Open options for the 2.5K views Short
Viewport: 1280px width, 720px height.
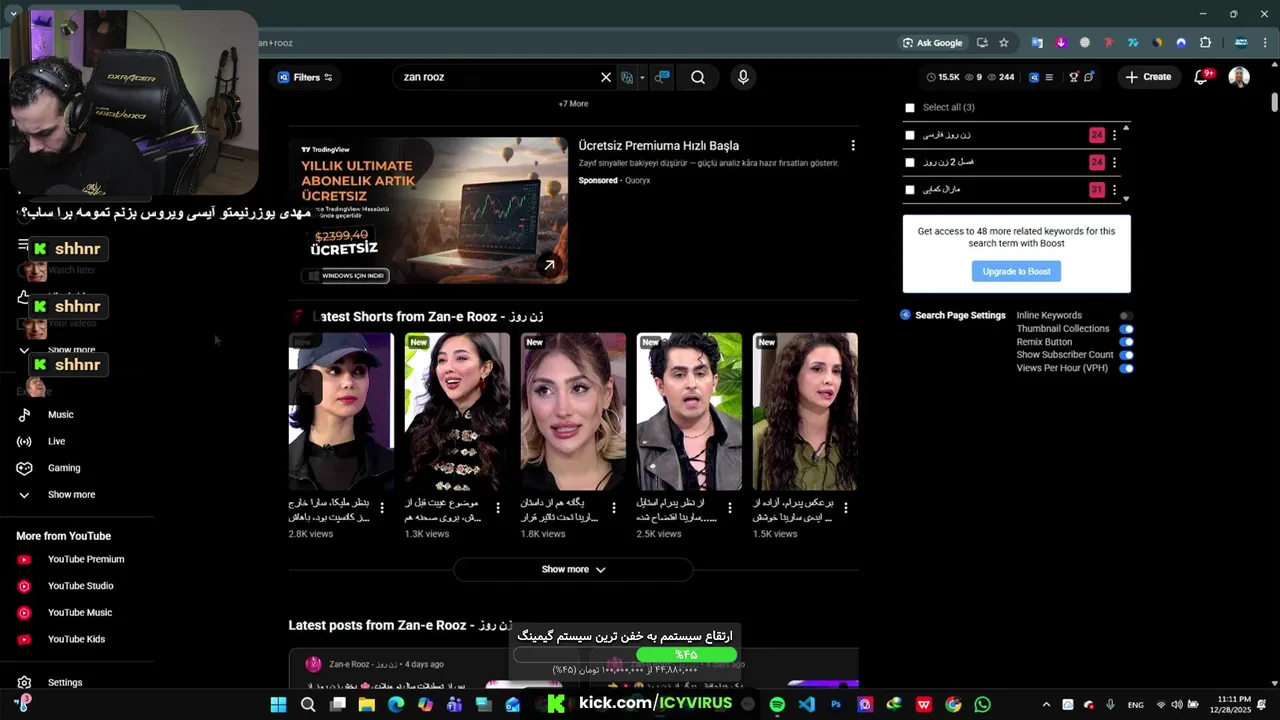point(730,508)
